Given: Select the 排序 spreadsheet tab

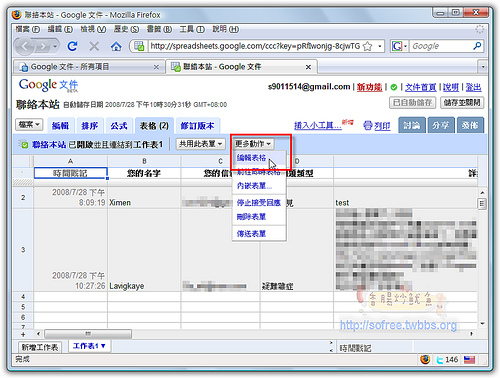Looking at the screenshot, I should point(90,126).
